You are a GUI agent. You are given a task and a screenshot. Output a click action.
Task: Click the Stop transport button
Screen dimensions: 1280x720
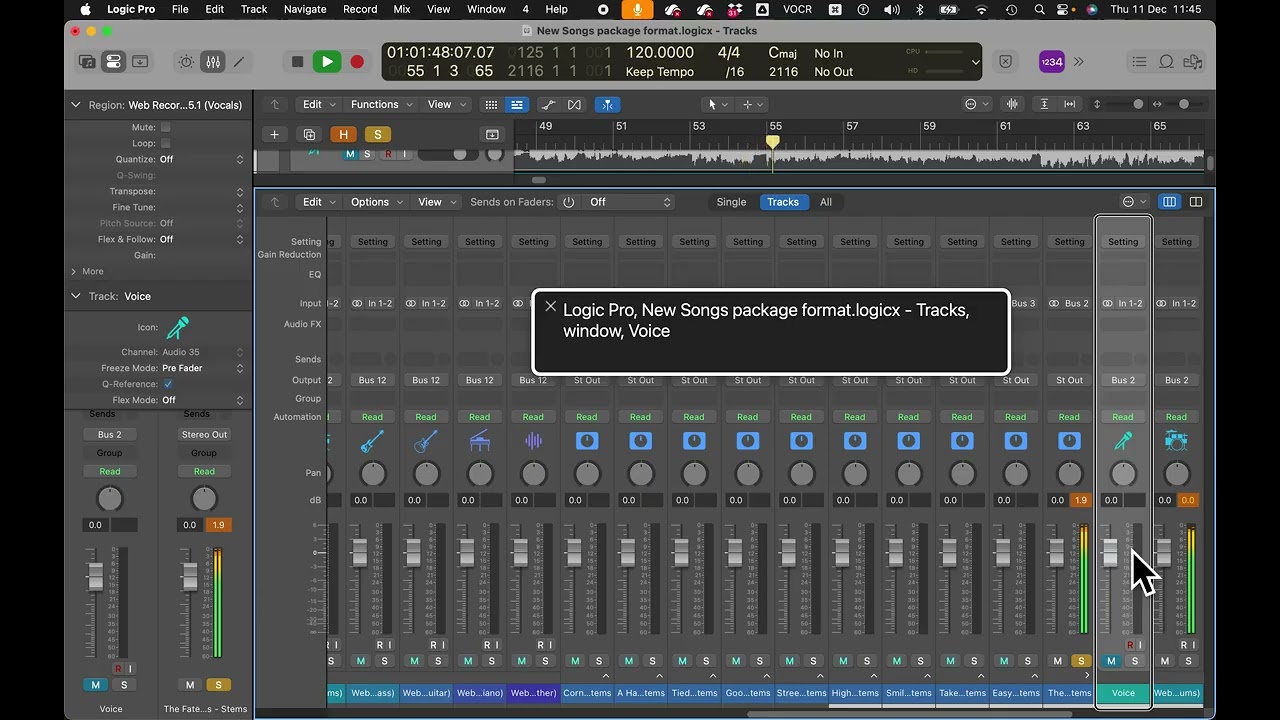pyautogui.click(x=297, y=62)
